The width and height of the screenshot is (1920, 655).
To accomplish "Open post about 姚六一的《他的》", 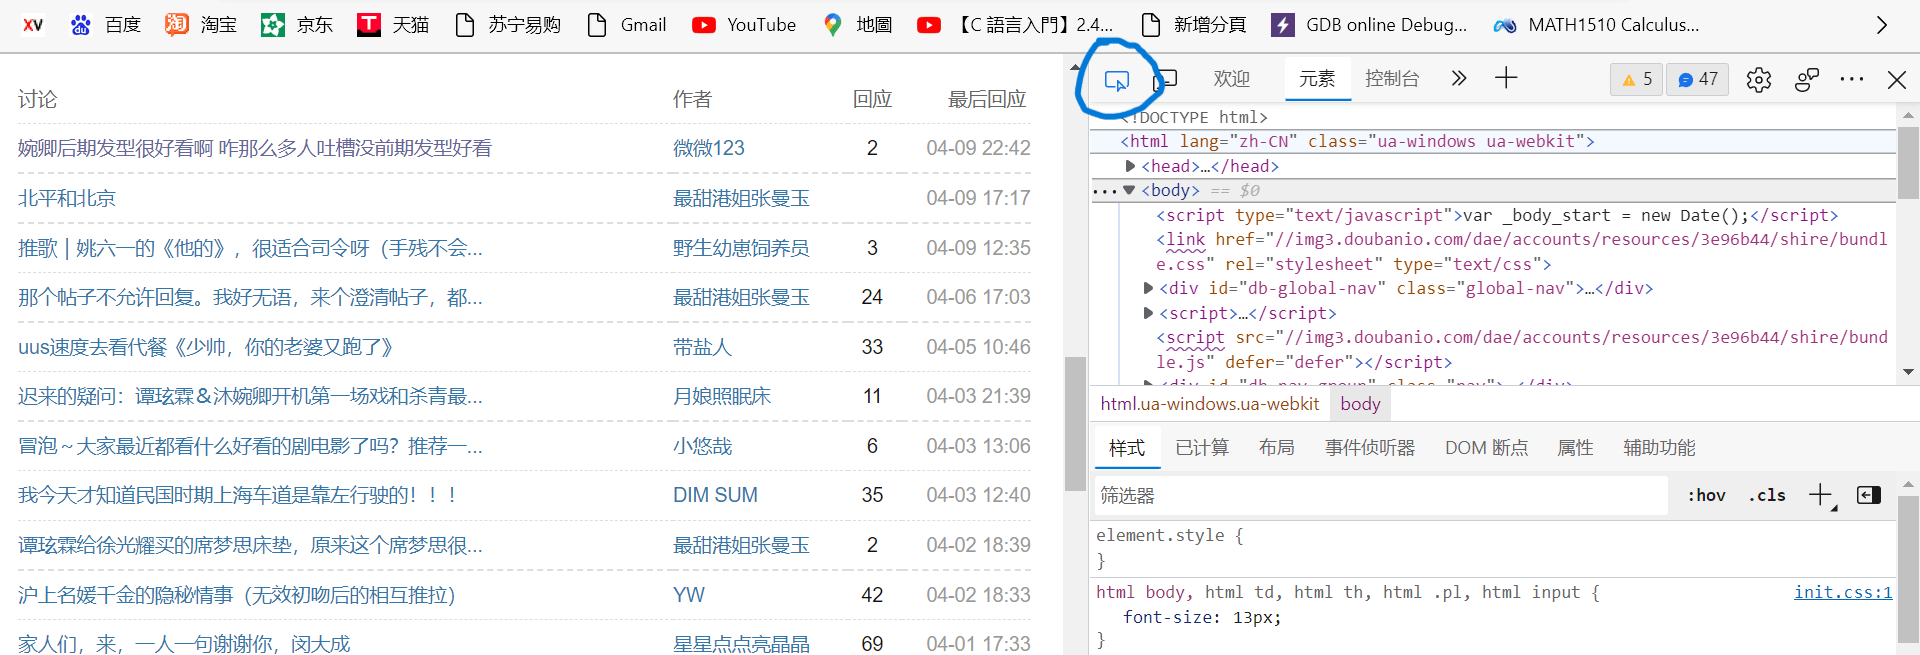I will [250, 248].
